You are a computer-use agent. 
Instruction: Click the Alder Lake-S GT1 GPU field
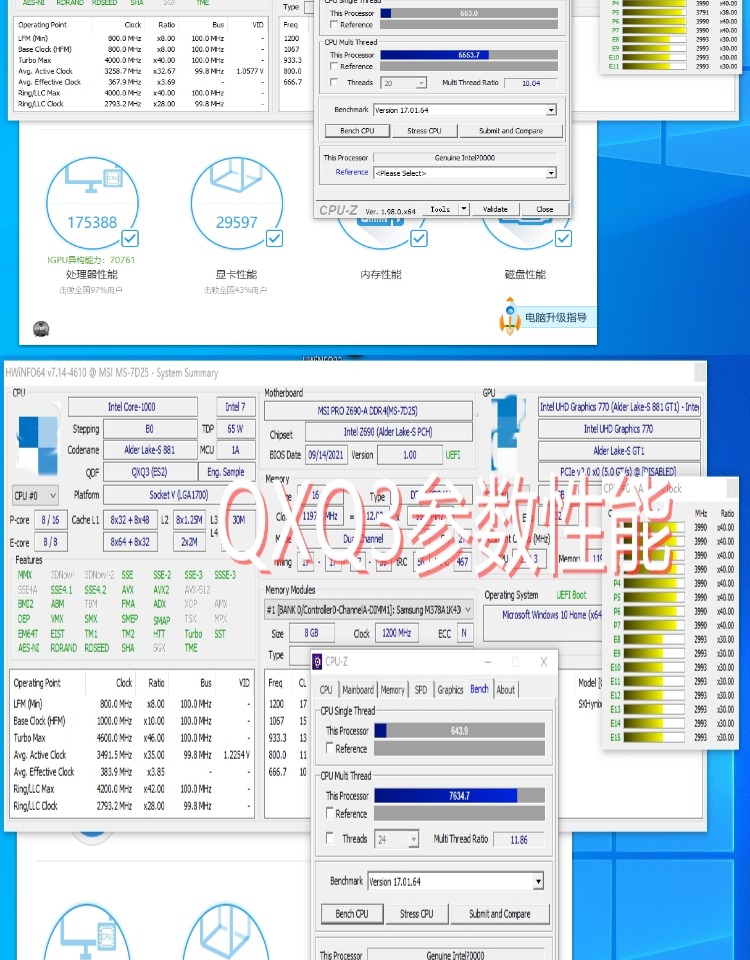coord(619,451)
